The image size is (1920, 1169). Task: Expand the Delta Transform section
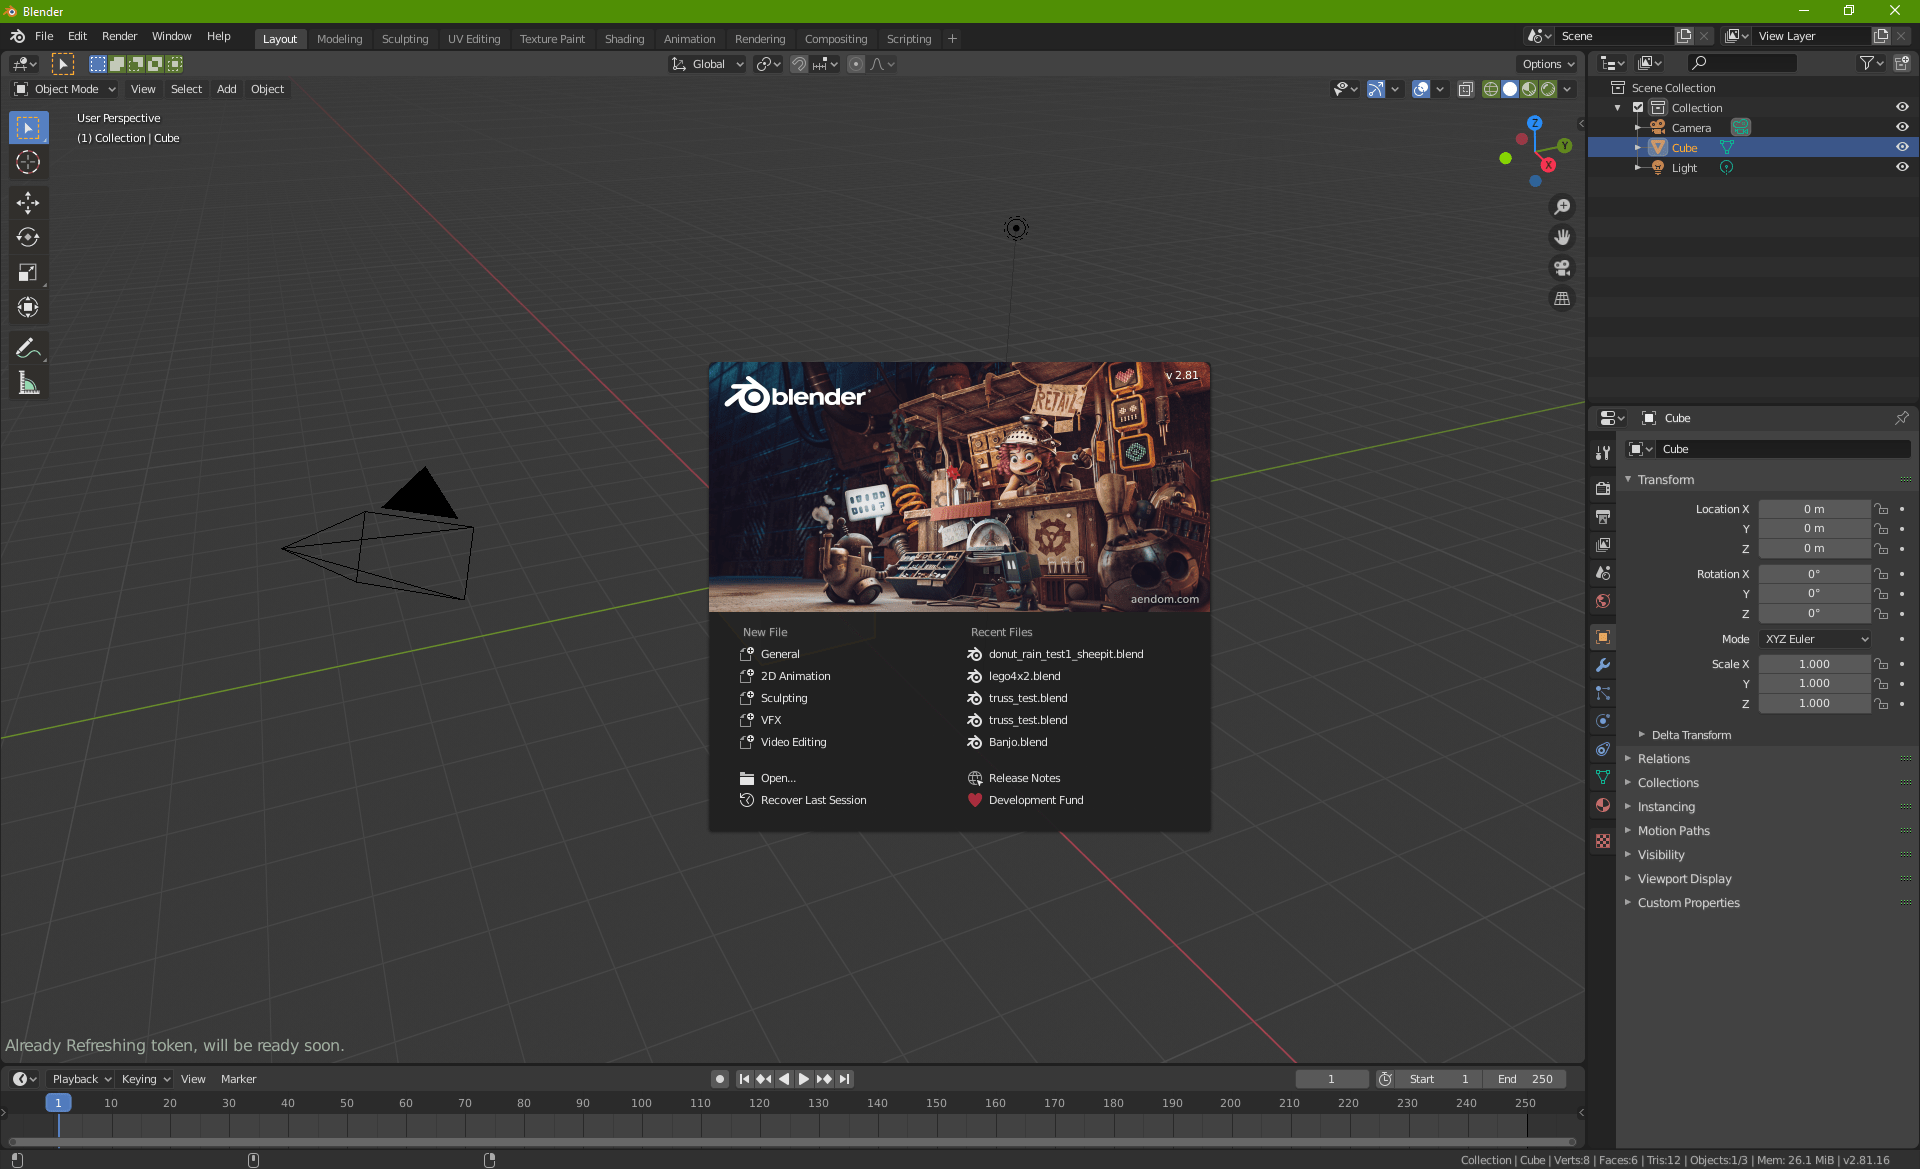[x=1690, y=734]
